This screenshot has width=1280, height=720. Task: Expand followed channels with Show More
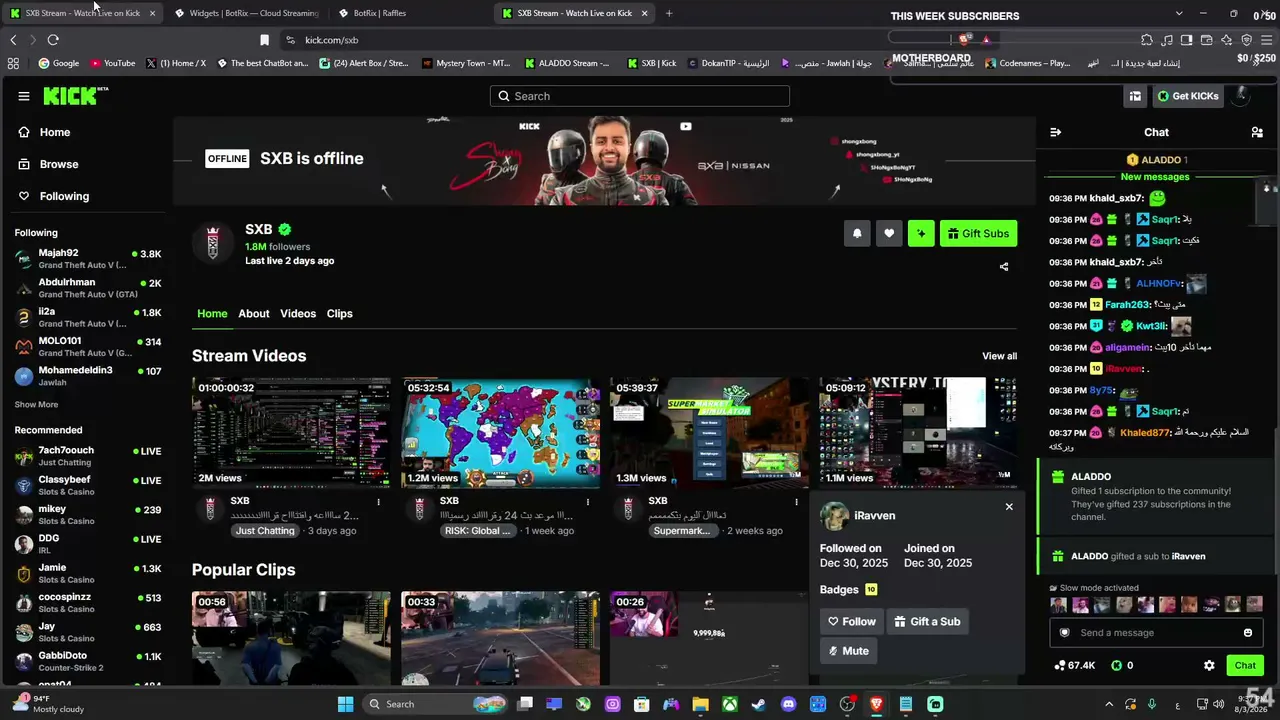[36, 405]
